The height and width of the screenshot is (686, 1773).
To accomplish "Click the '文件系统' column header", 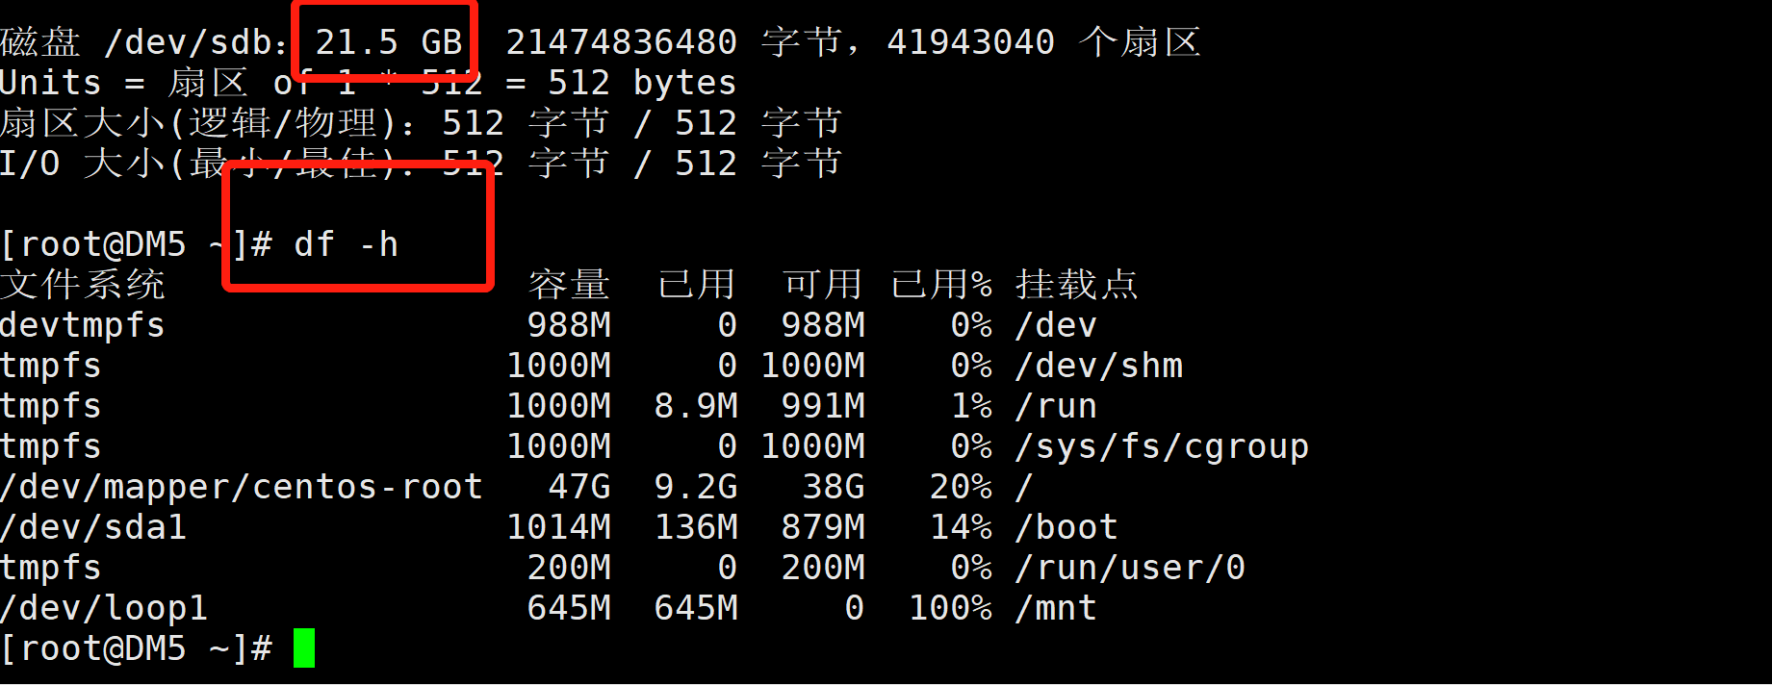I will (x=82, y=285).
